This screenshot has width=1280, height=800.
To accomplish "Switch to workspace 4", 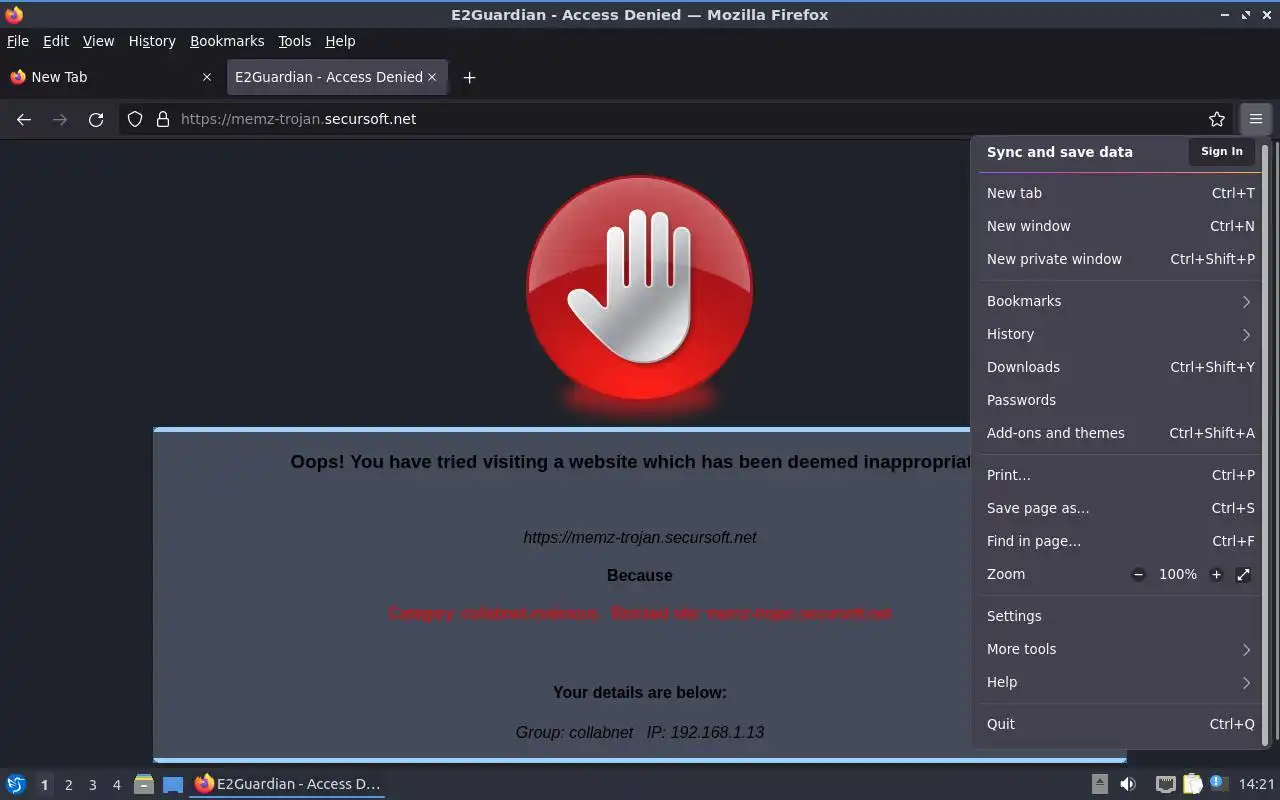I will [116, 785].
